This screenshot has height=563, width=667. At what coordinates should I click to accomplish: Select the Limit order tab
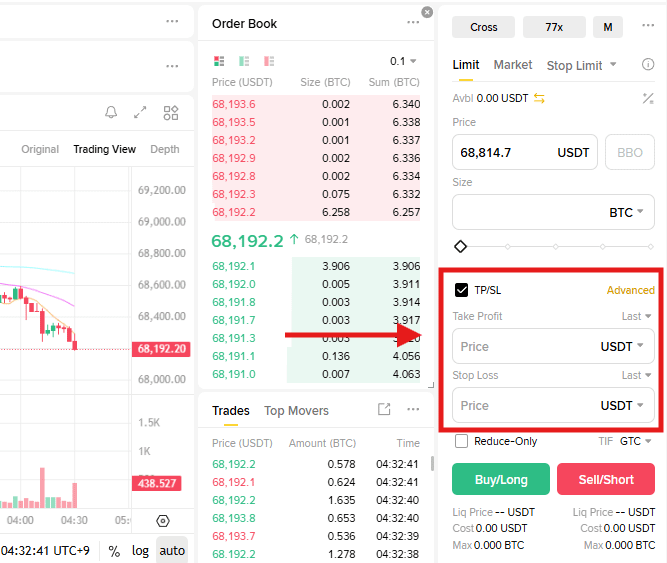point(466,65)
